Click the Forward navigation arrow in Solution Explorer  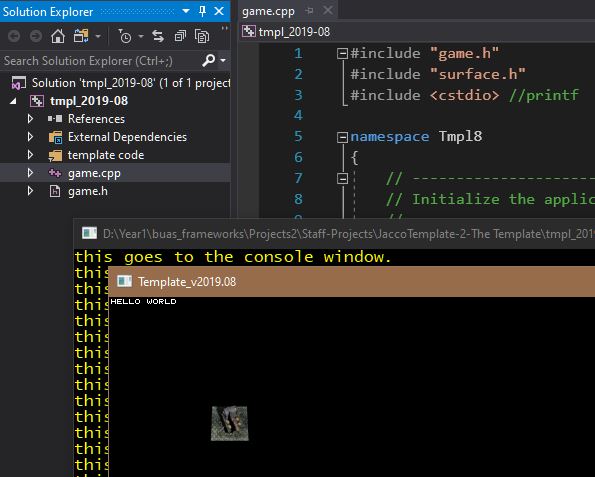[36, 36]
